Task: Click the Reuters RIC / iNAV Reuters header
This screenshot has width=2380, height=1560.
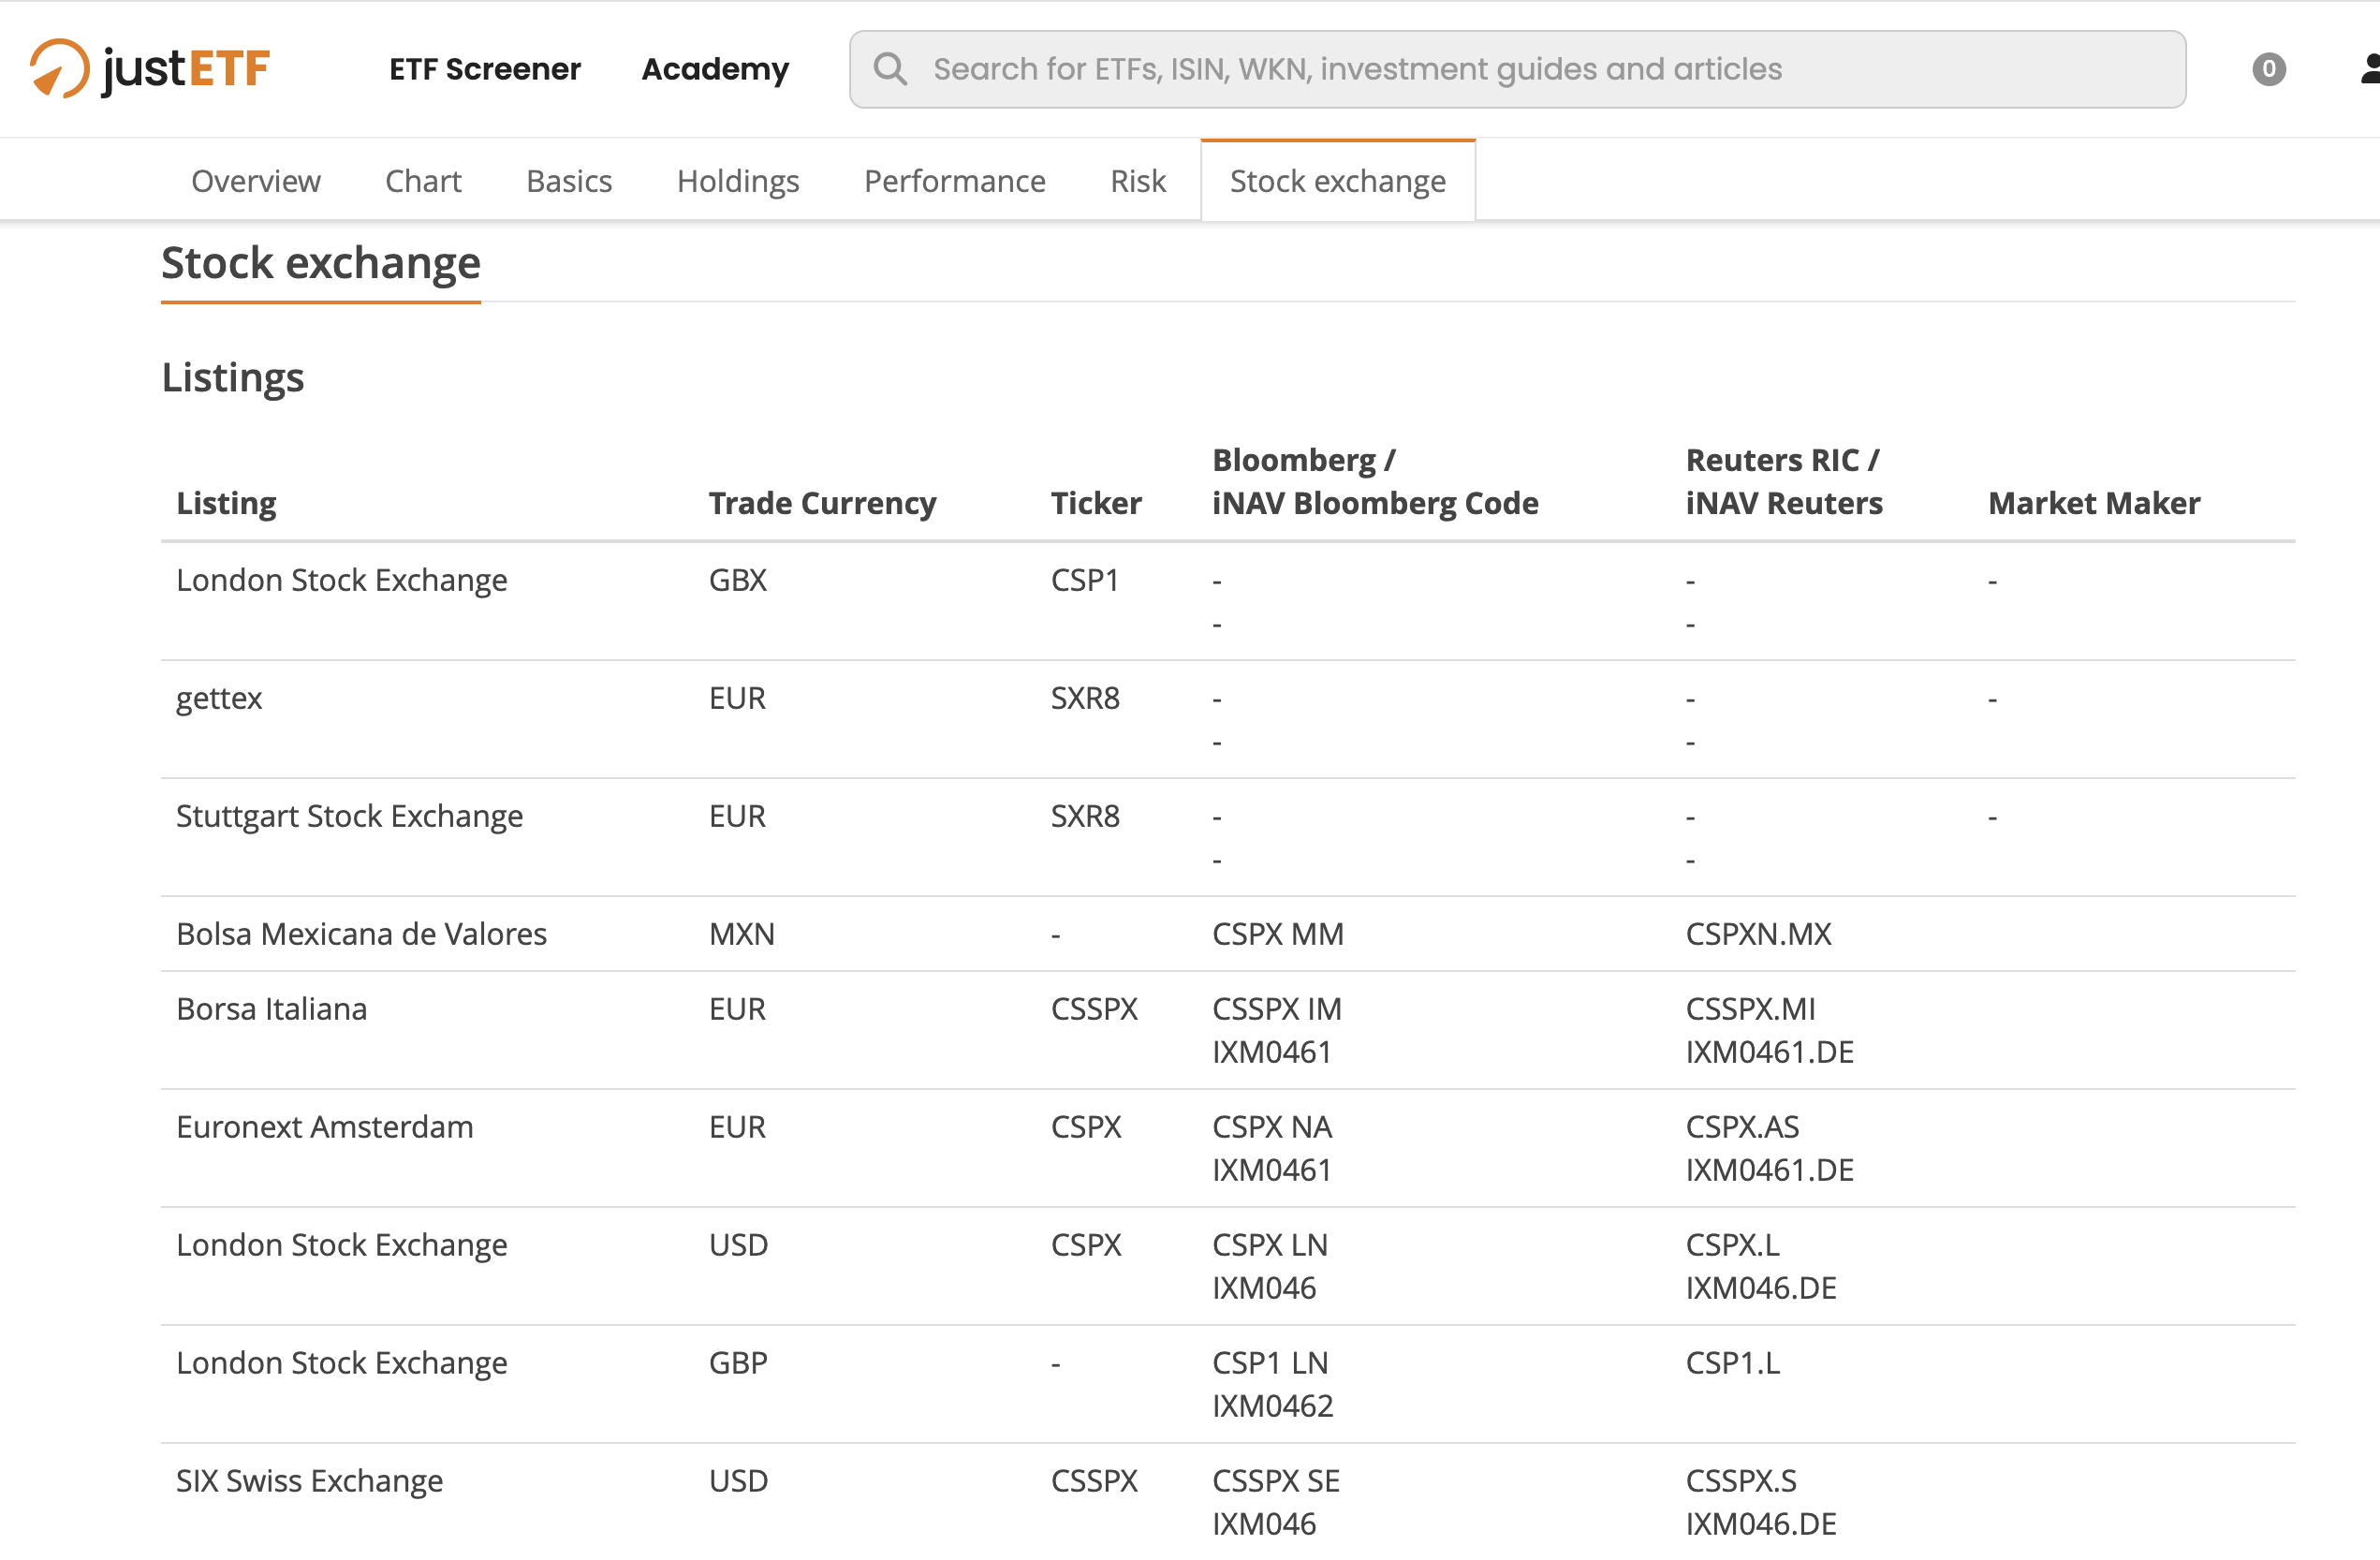Action: pyautogui.click(x=1784, y=481)
